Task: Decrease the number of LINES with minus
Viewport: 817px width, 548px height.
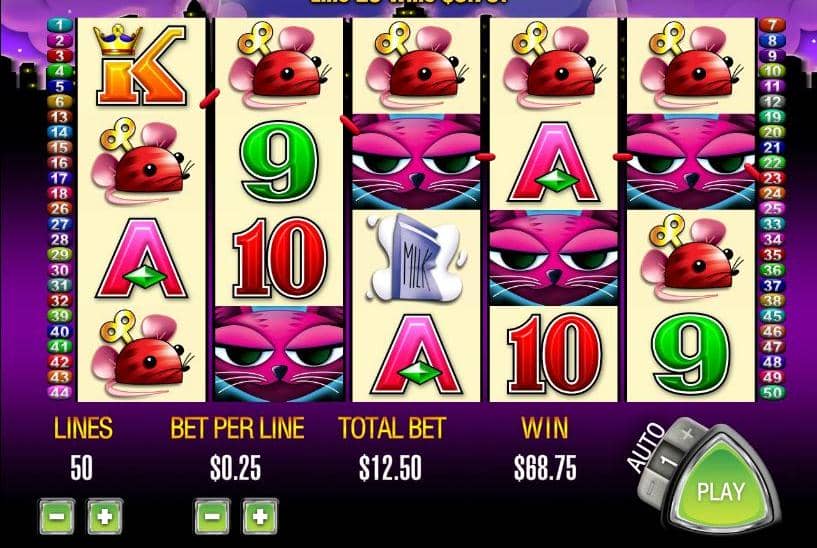Action: 57,517
